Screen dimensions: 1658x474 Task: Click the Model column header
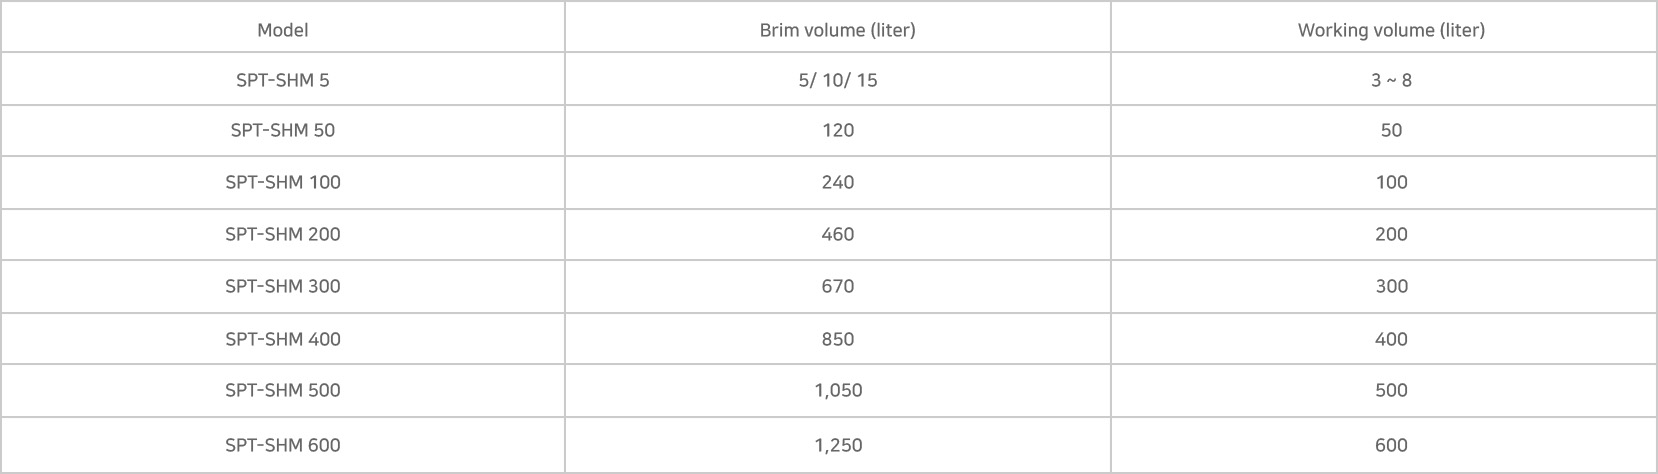[x=283, y=30]
